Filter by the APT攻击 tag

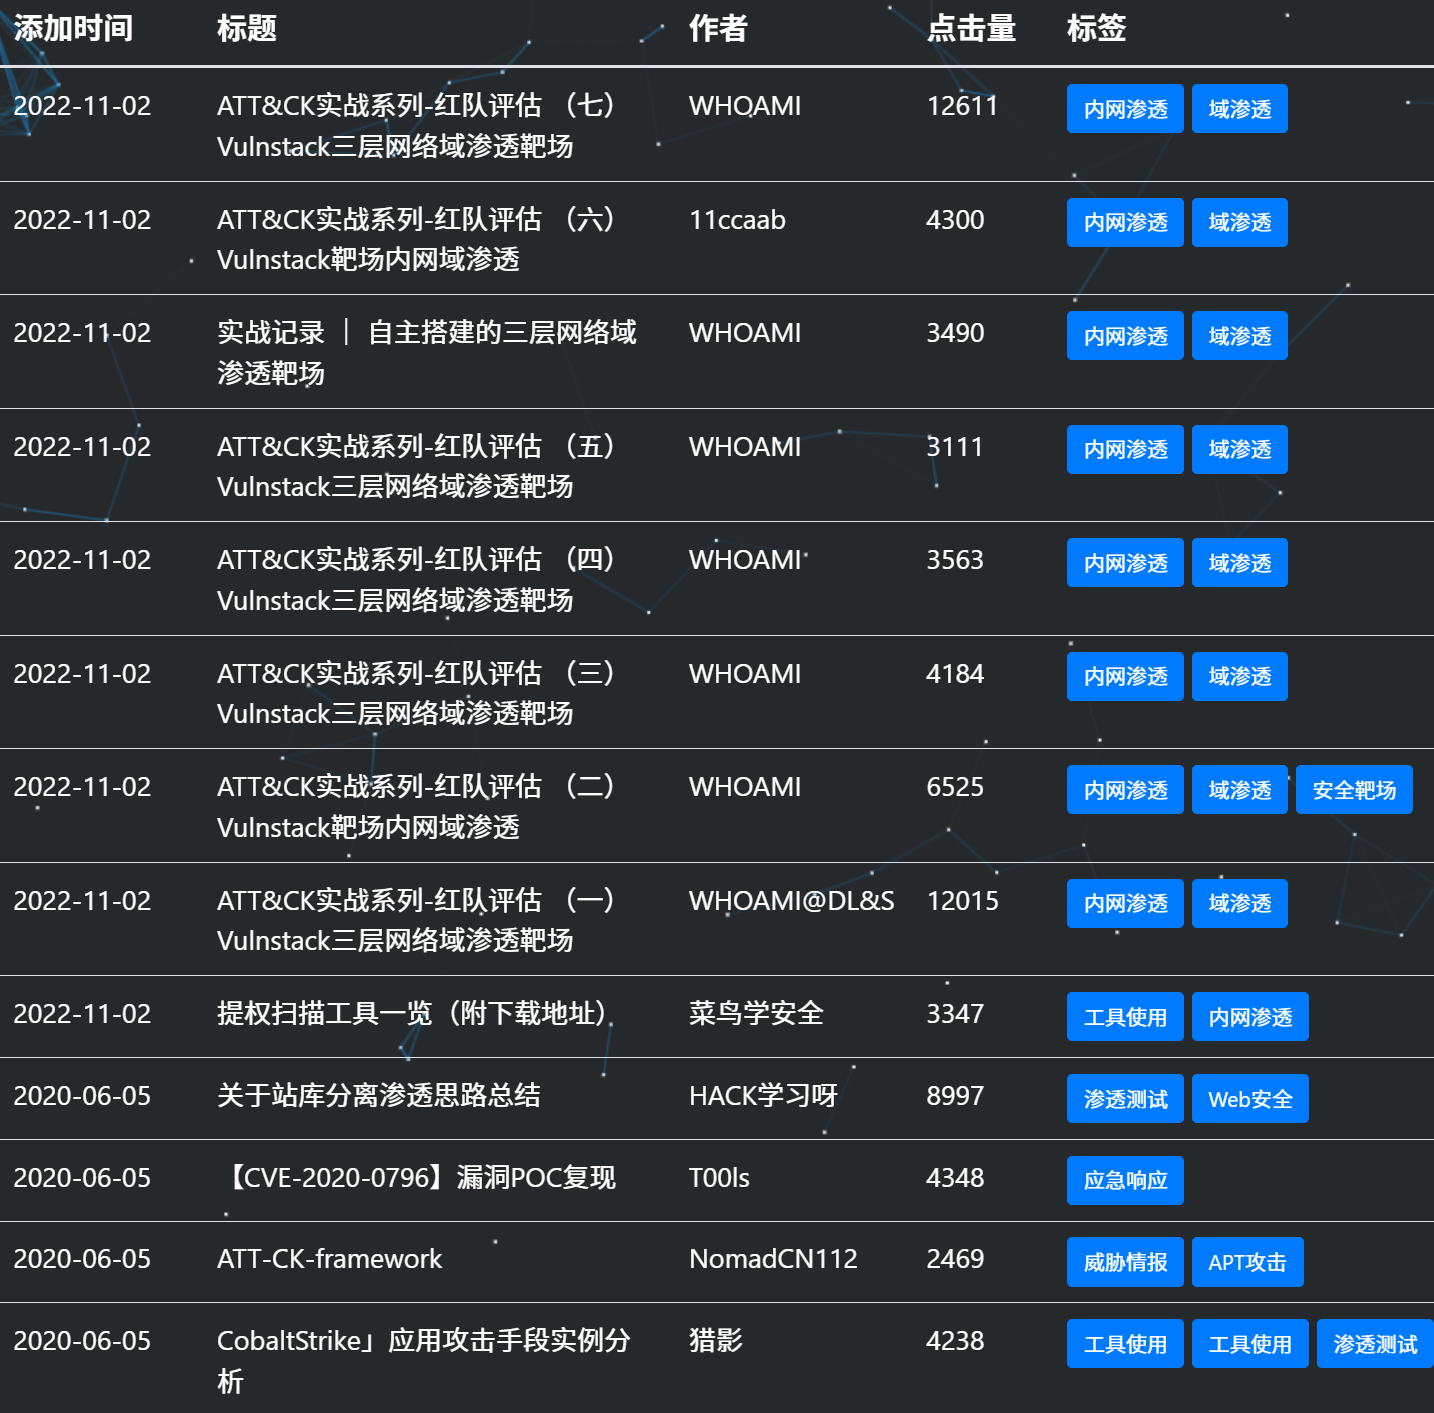click(1247, 1262)
